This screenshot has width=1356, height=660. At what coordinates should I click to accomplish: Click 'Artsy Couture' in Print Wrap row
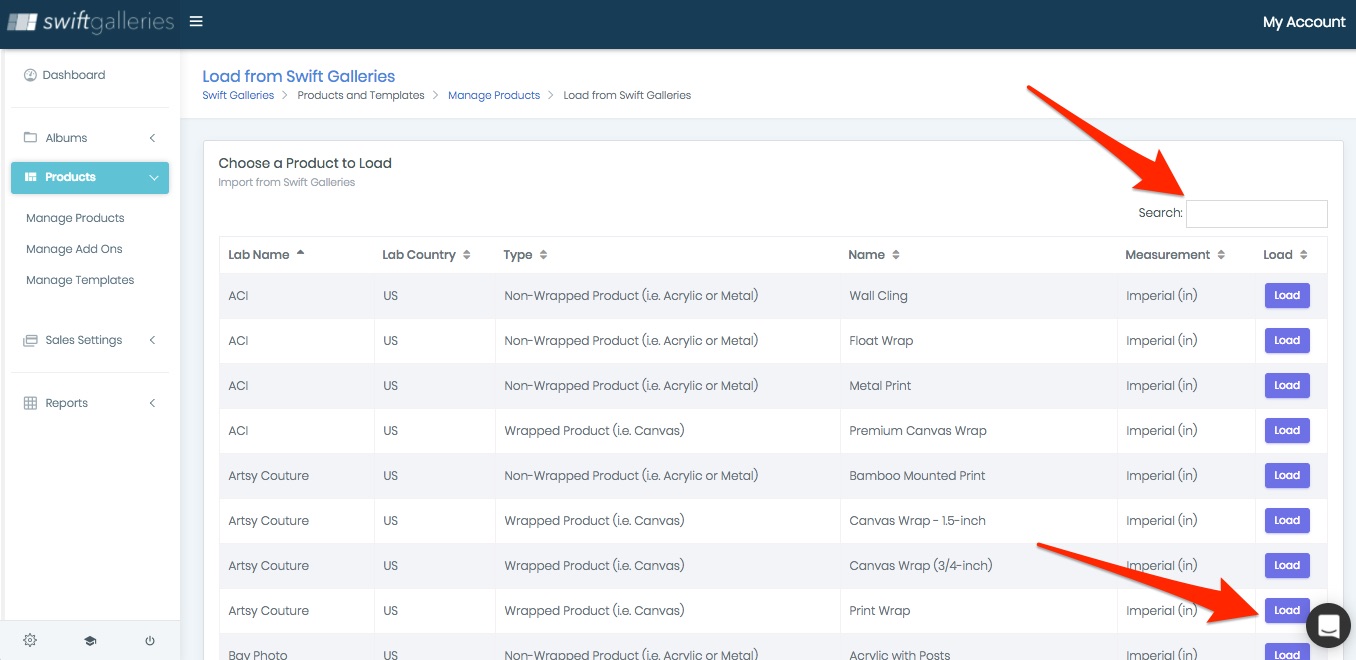coord(268,611)
